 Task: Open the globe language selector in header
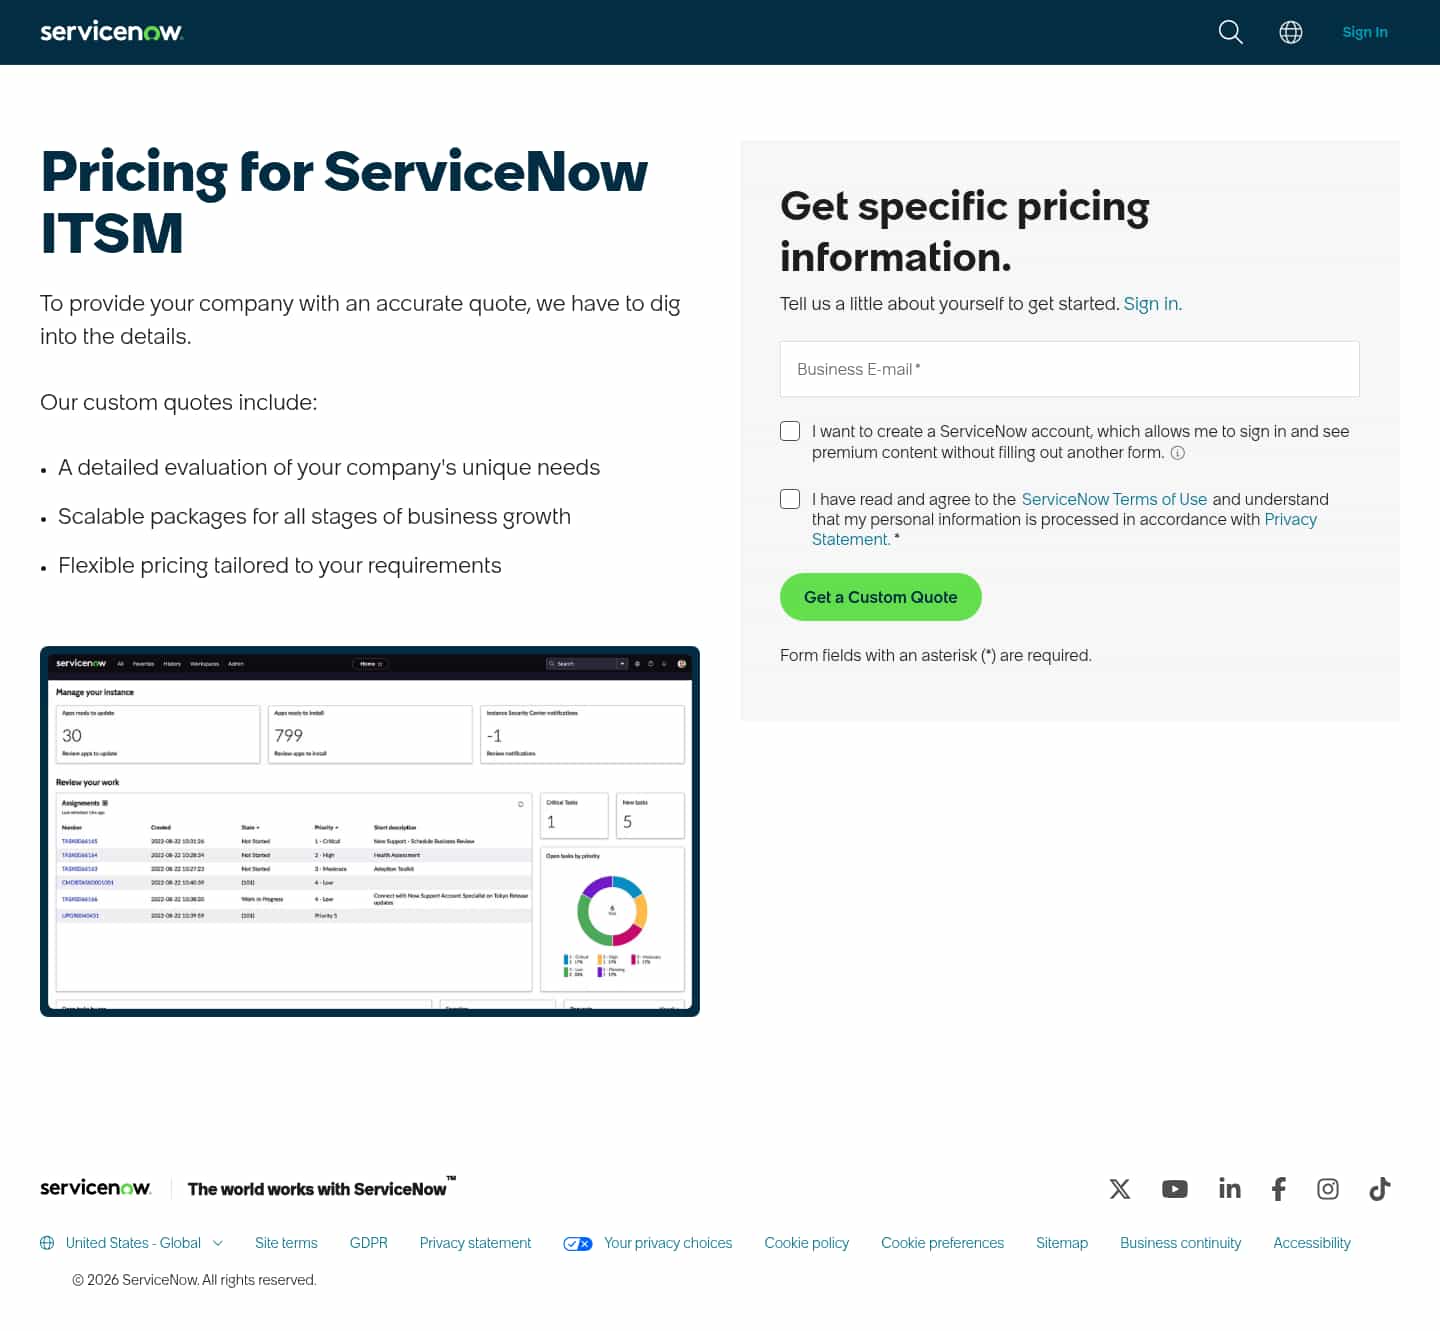[1291, 32]
